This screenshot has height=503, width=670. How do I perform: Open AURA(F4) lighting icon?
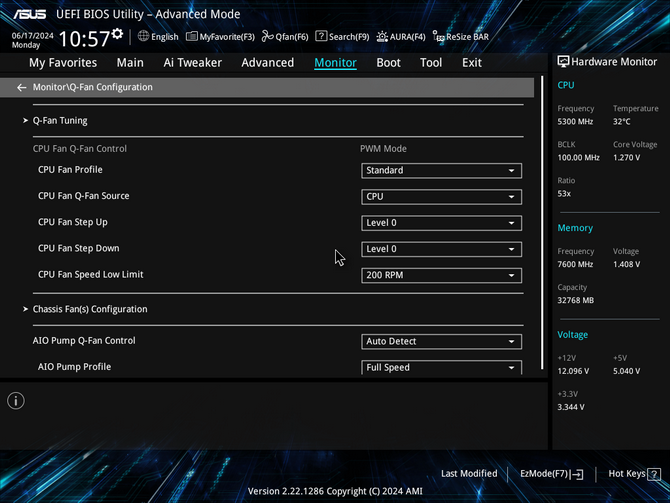pyautogui.click(x=382, y=37)
